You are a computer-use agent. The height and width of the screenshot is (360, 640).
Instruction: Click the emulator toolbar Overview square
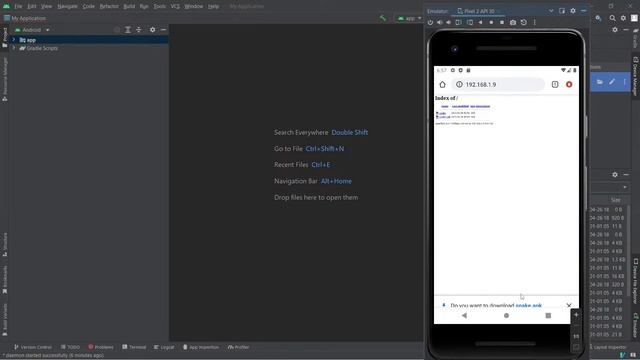point(502,22)
